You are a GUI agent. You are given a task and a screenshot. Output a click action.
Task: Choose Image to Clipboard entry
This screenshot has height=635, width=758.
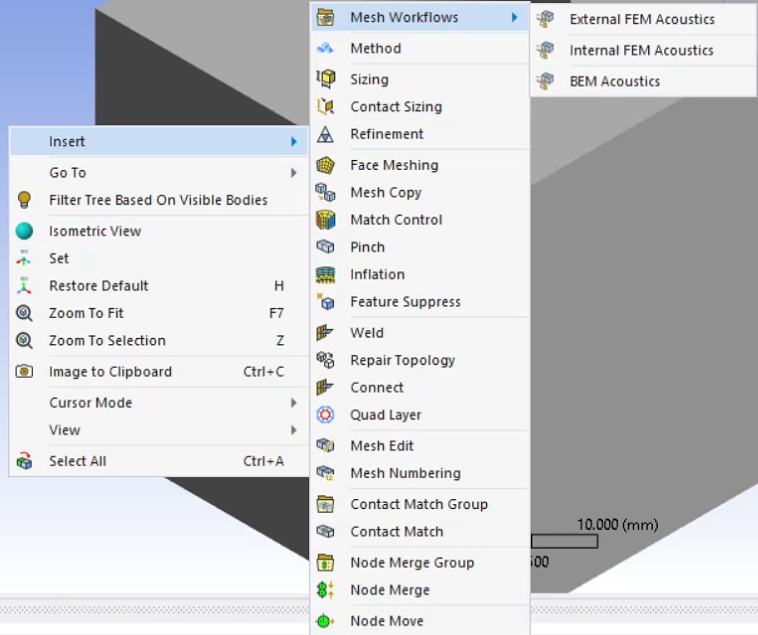point(159,372)
